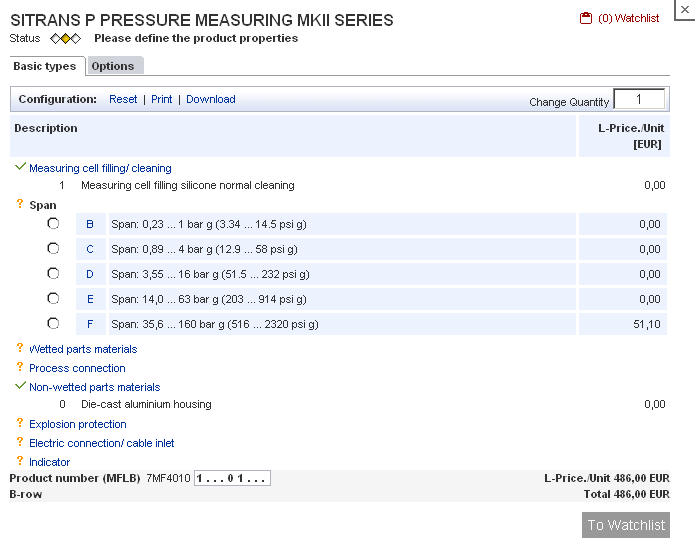Click the 51,10 price for span F

(647, 325)
